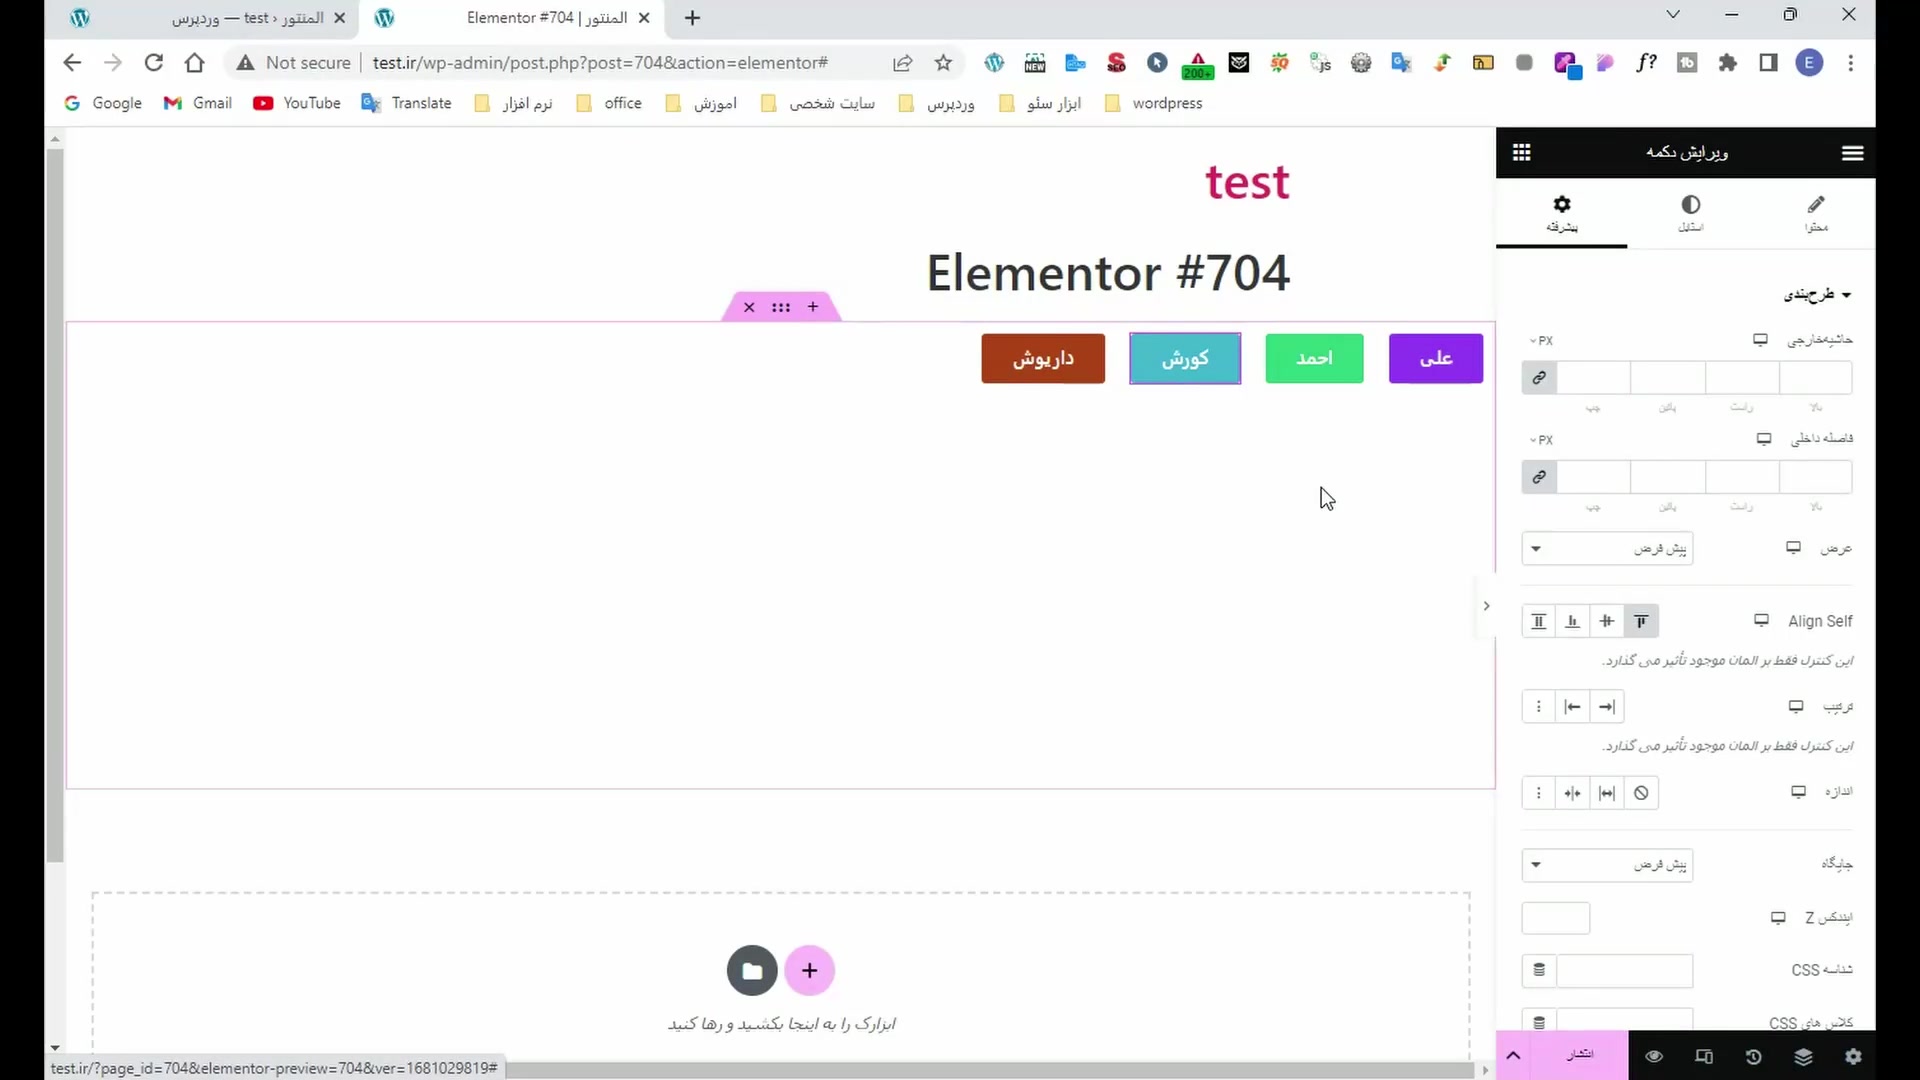Toggle linked values for padding

[x=1539, y=477]
